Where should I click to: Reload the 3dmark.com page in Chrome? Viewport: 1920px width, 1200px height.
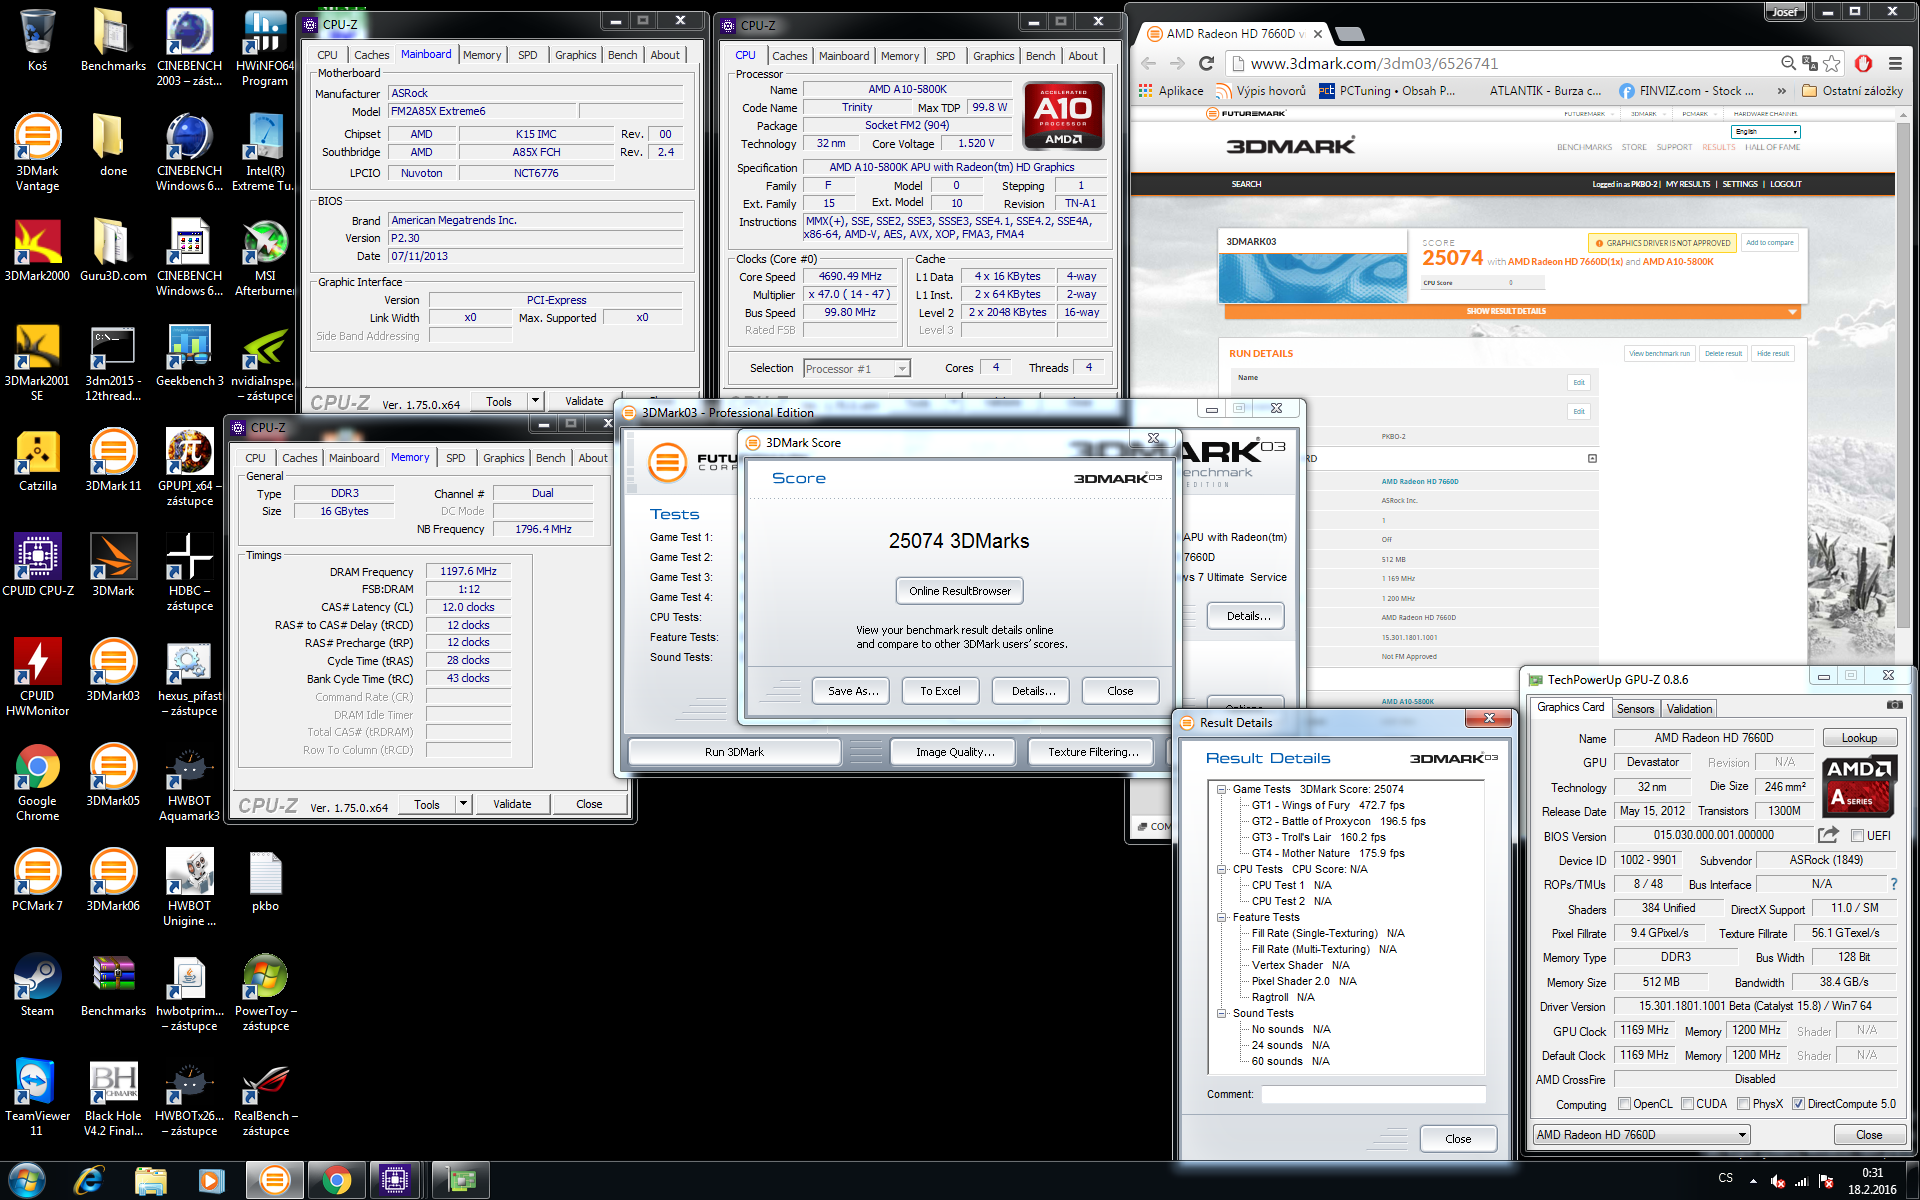tap(1206, 63)
